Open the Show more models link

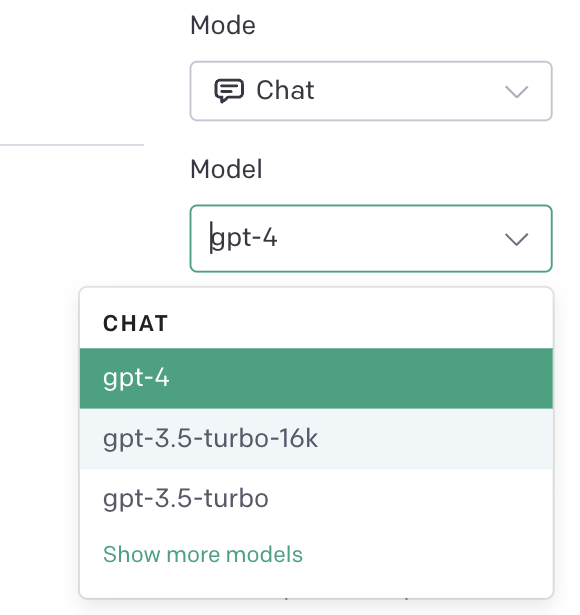[x=203, y=555]
